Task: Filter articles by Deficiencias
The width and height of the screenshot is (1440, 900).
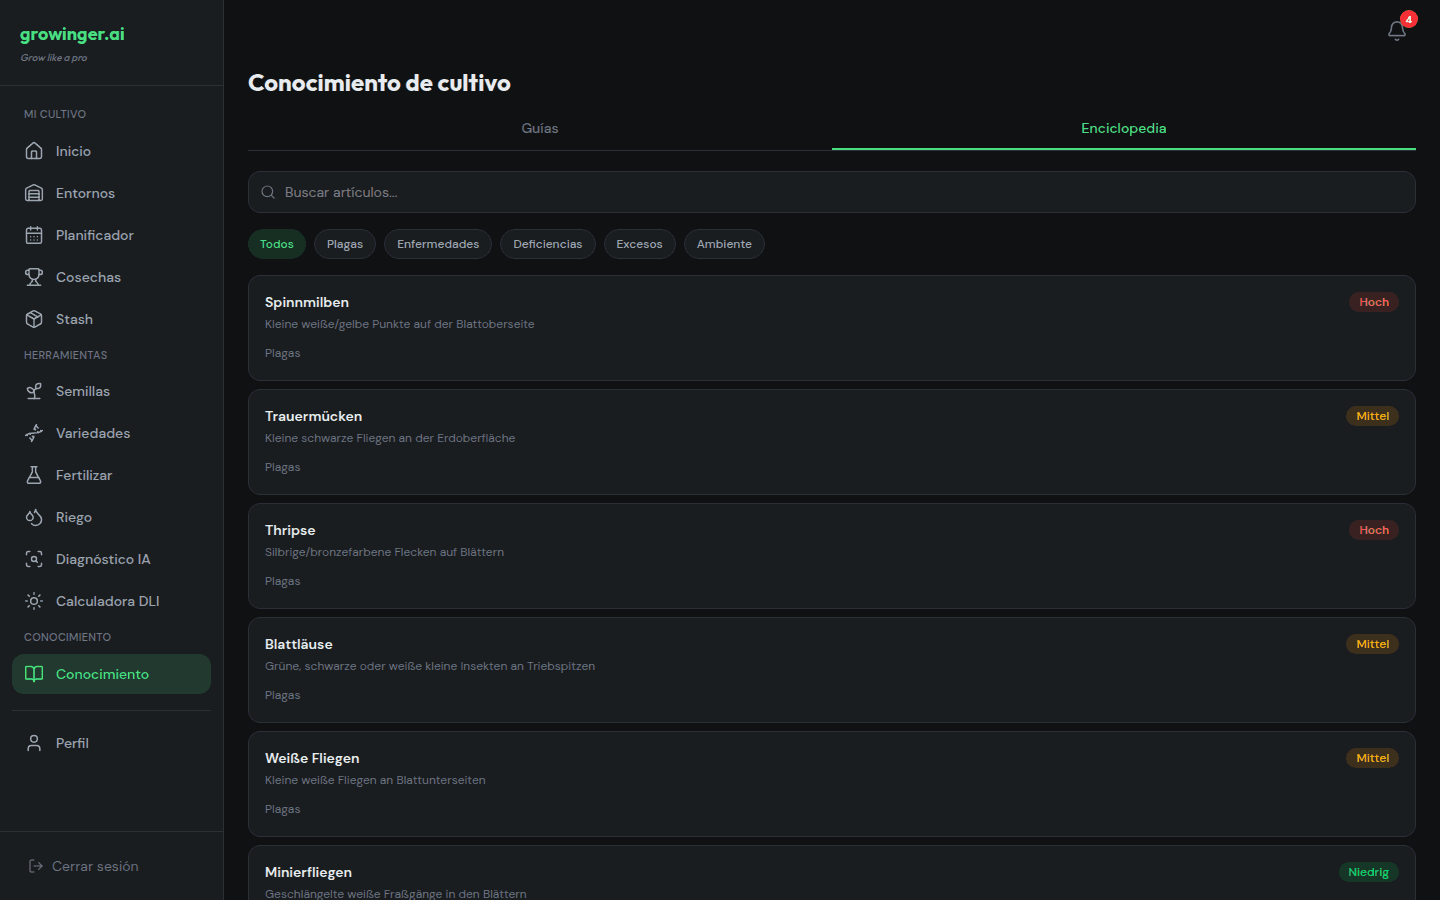Action: tap(548, 244)
